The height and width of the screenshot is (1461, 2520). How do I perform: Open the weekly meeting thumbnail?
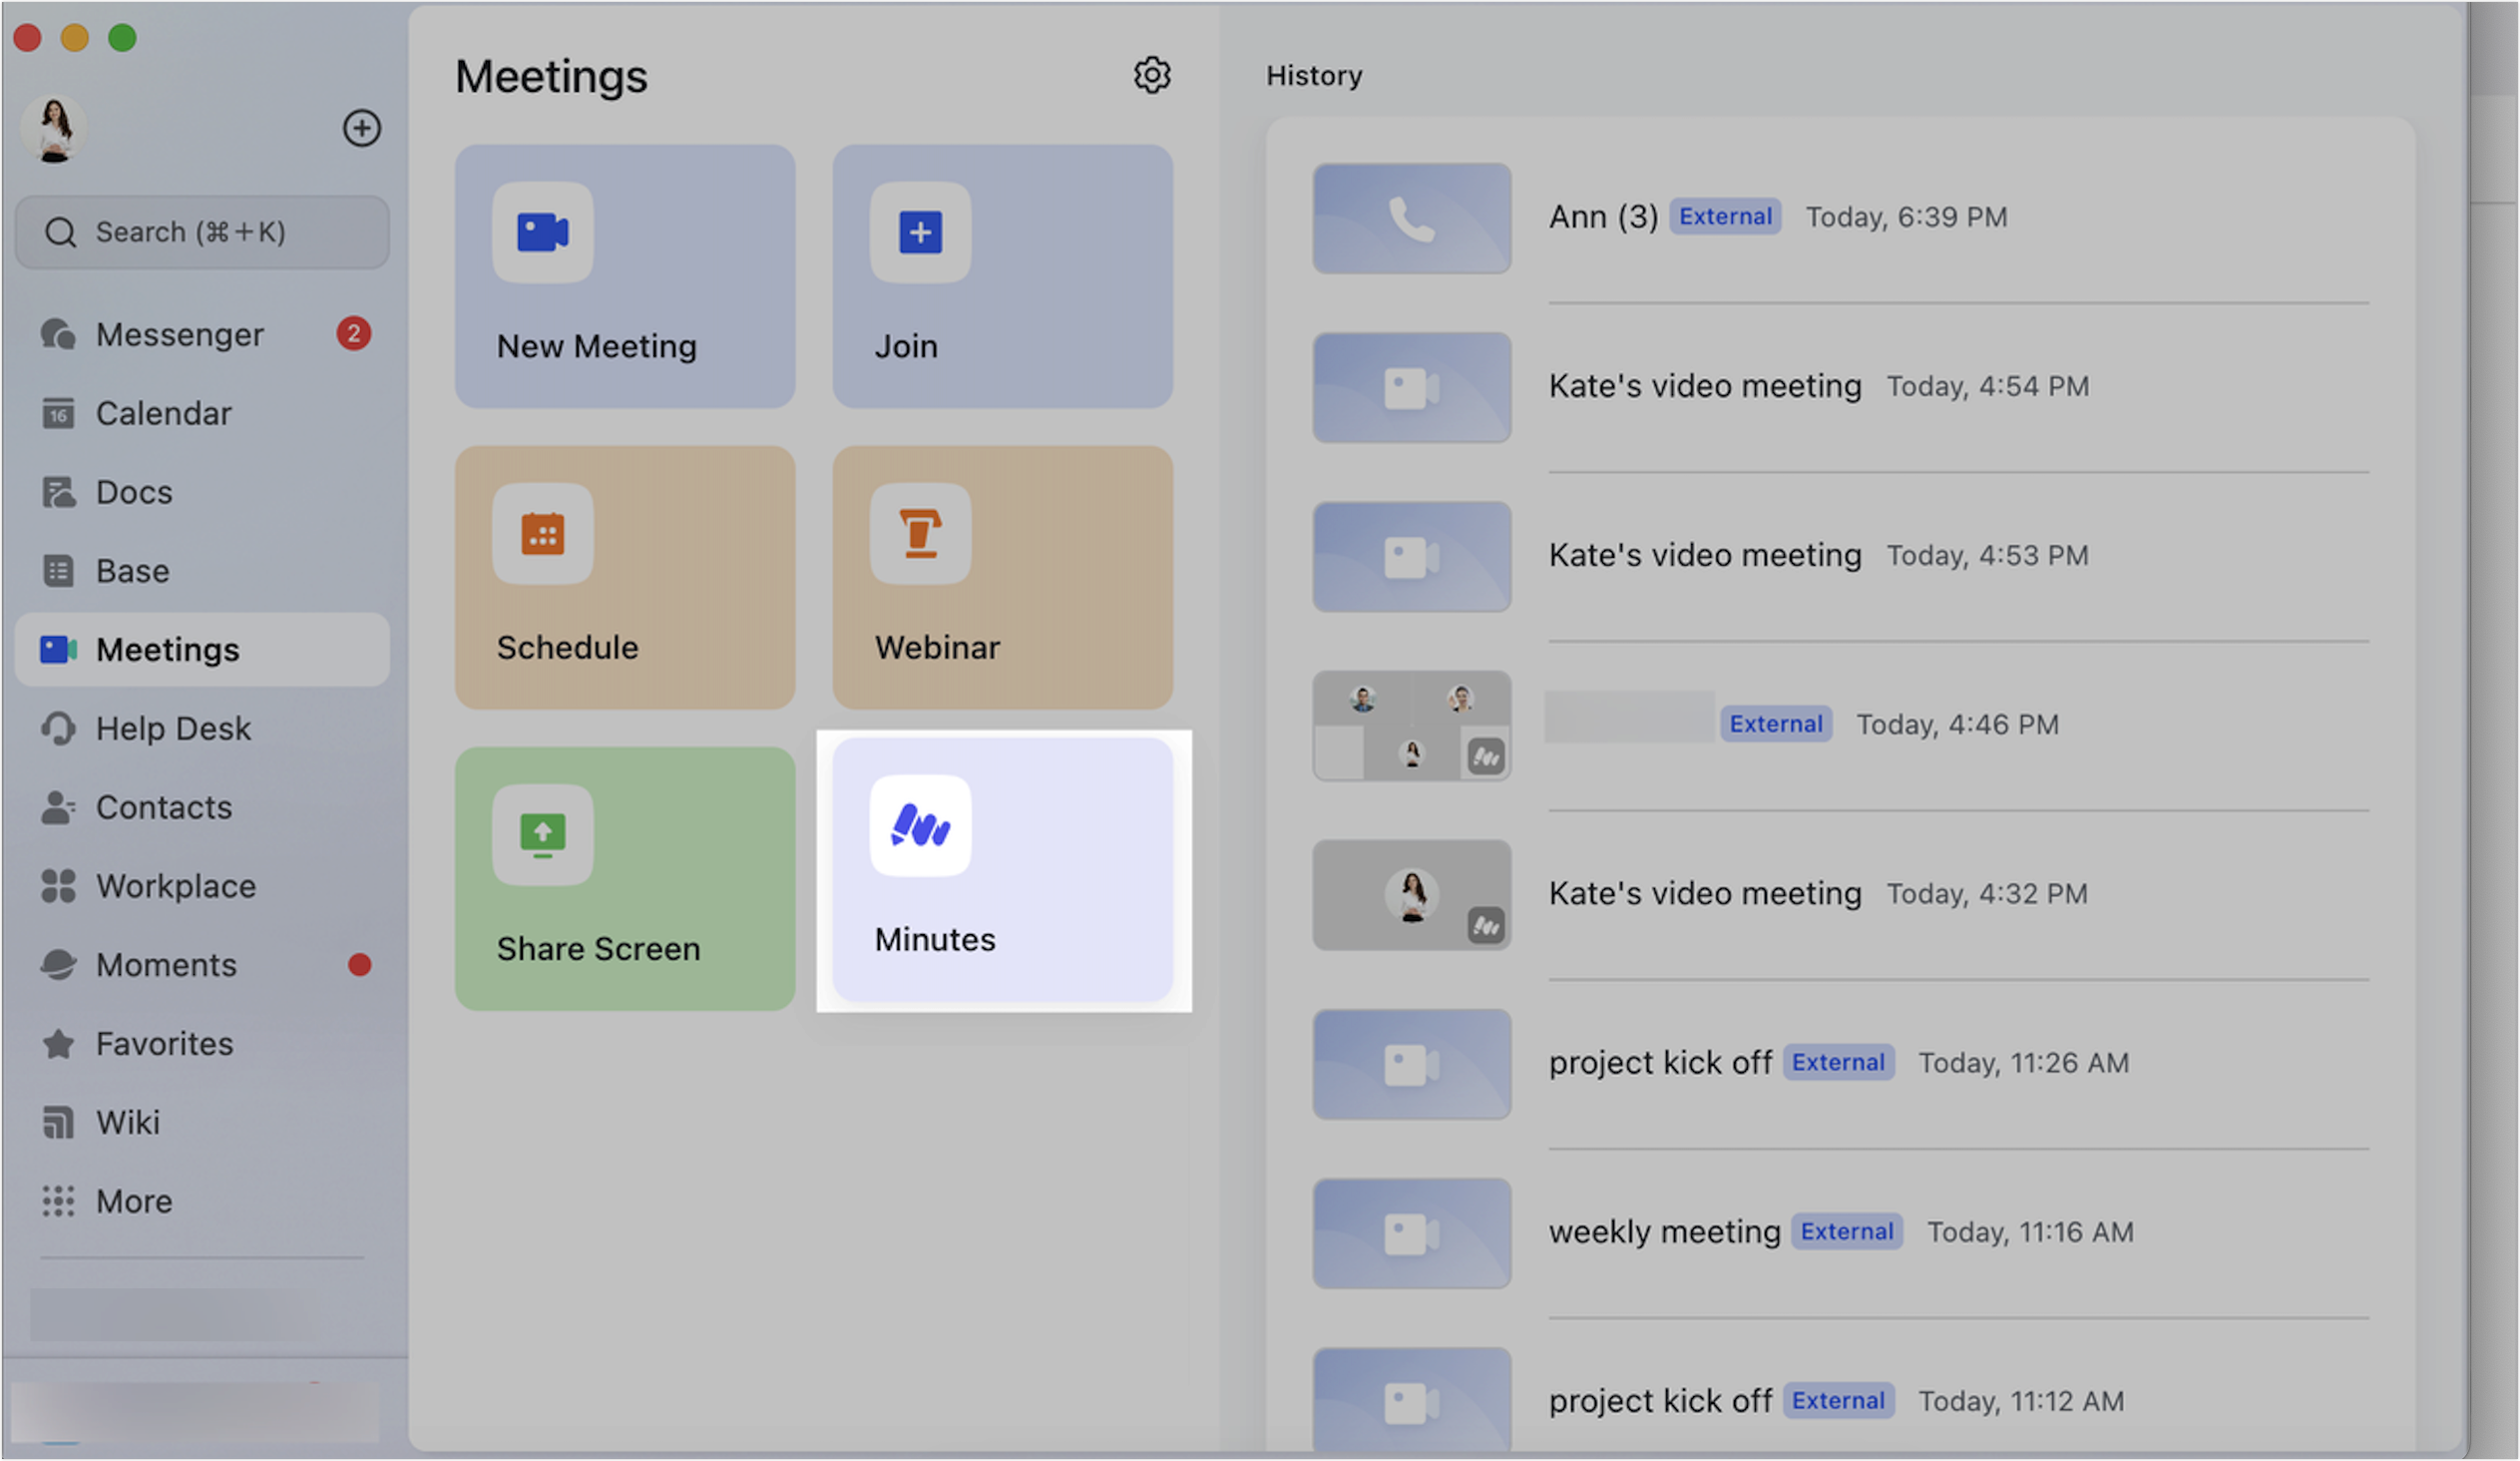(1411, 1232)
